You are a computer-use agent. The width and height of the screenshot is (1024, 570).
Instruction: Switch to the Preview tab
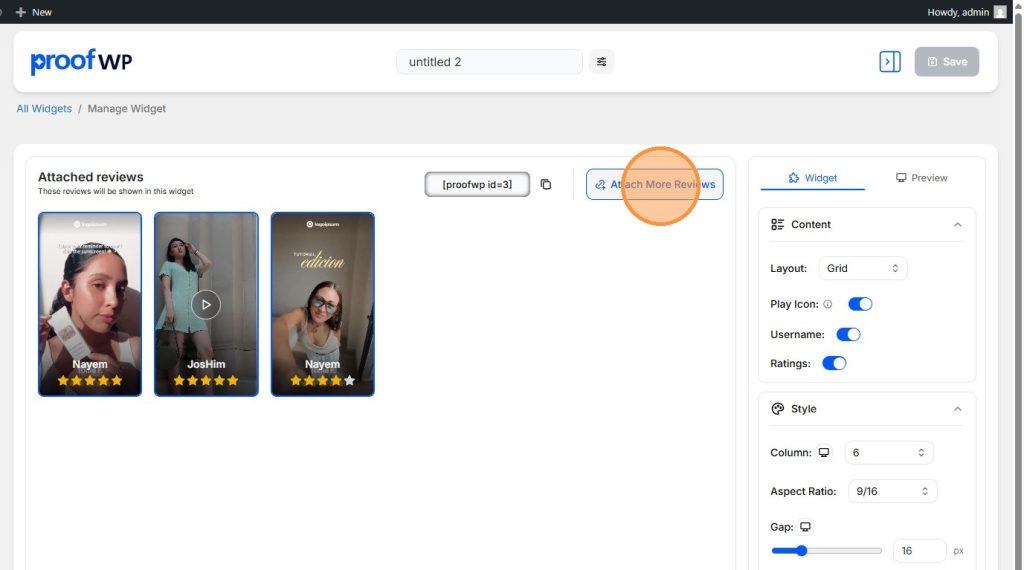[921, 178]
